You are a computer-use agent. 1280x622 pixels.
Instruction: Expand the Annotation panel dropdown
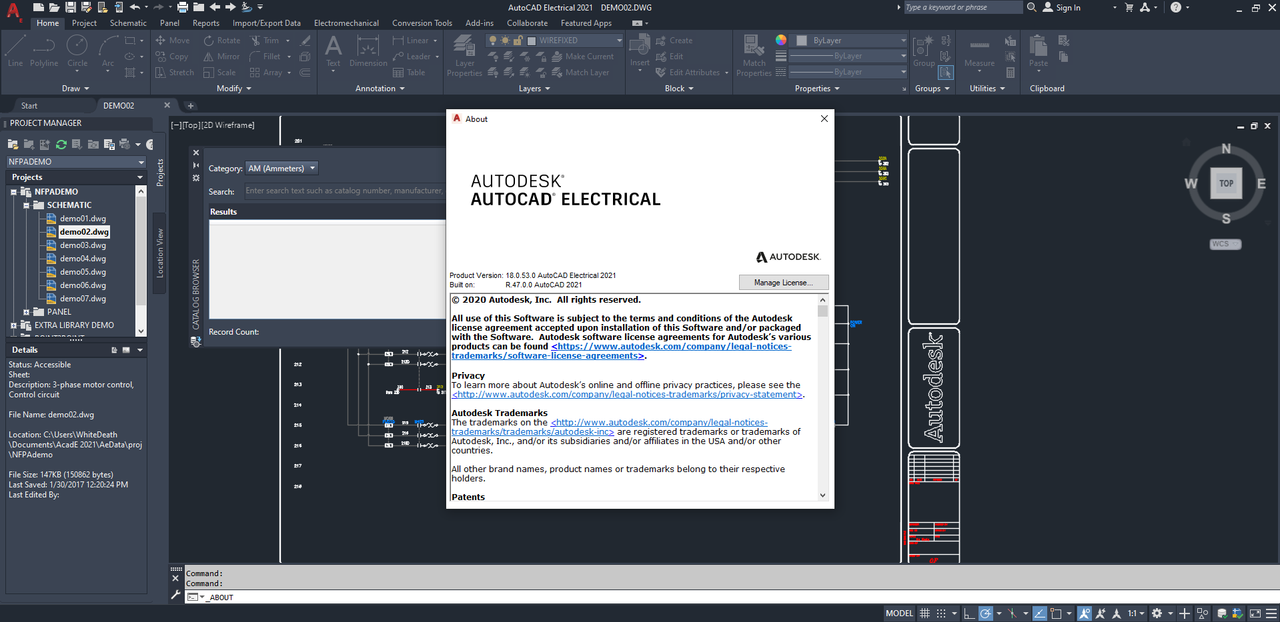click(x=381, y=88)
